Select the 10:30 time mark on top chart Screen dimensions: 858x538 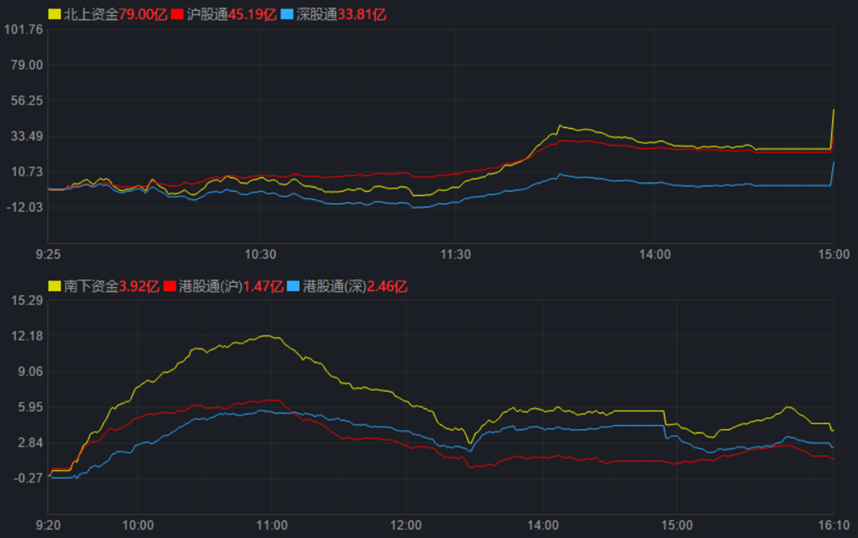click(x=259, y=255)
